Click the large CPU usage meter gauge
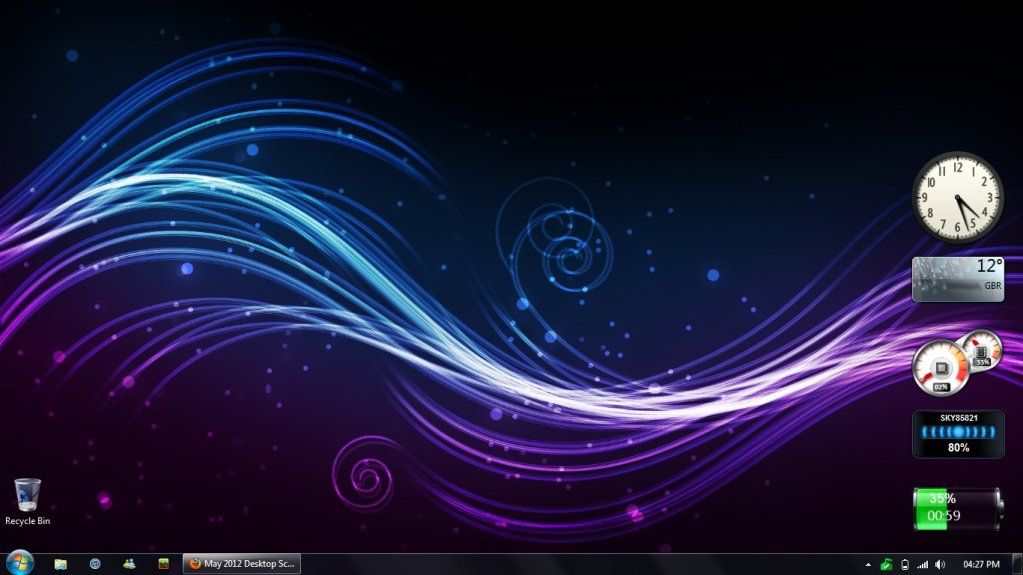This screenshot has height=575, width=1023. [x=940, y=369]
